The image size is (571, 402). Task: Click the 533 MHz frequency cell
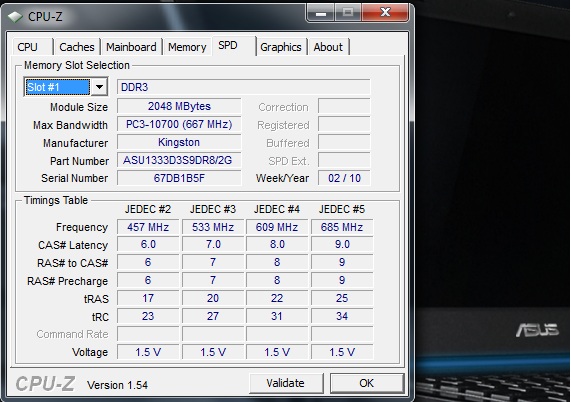(213, 227)
